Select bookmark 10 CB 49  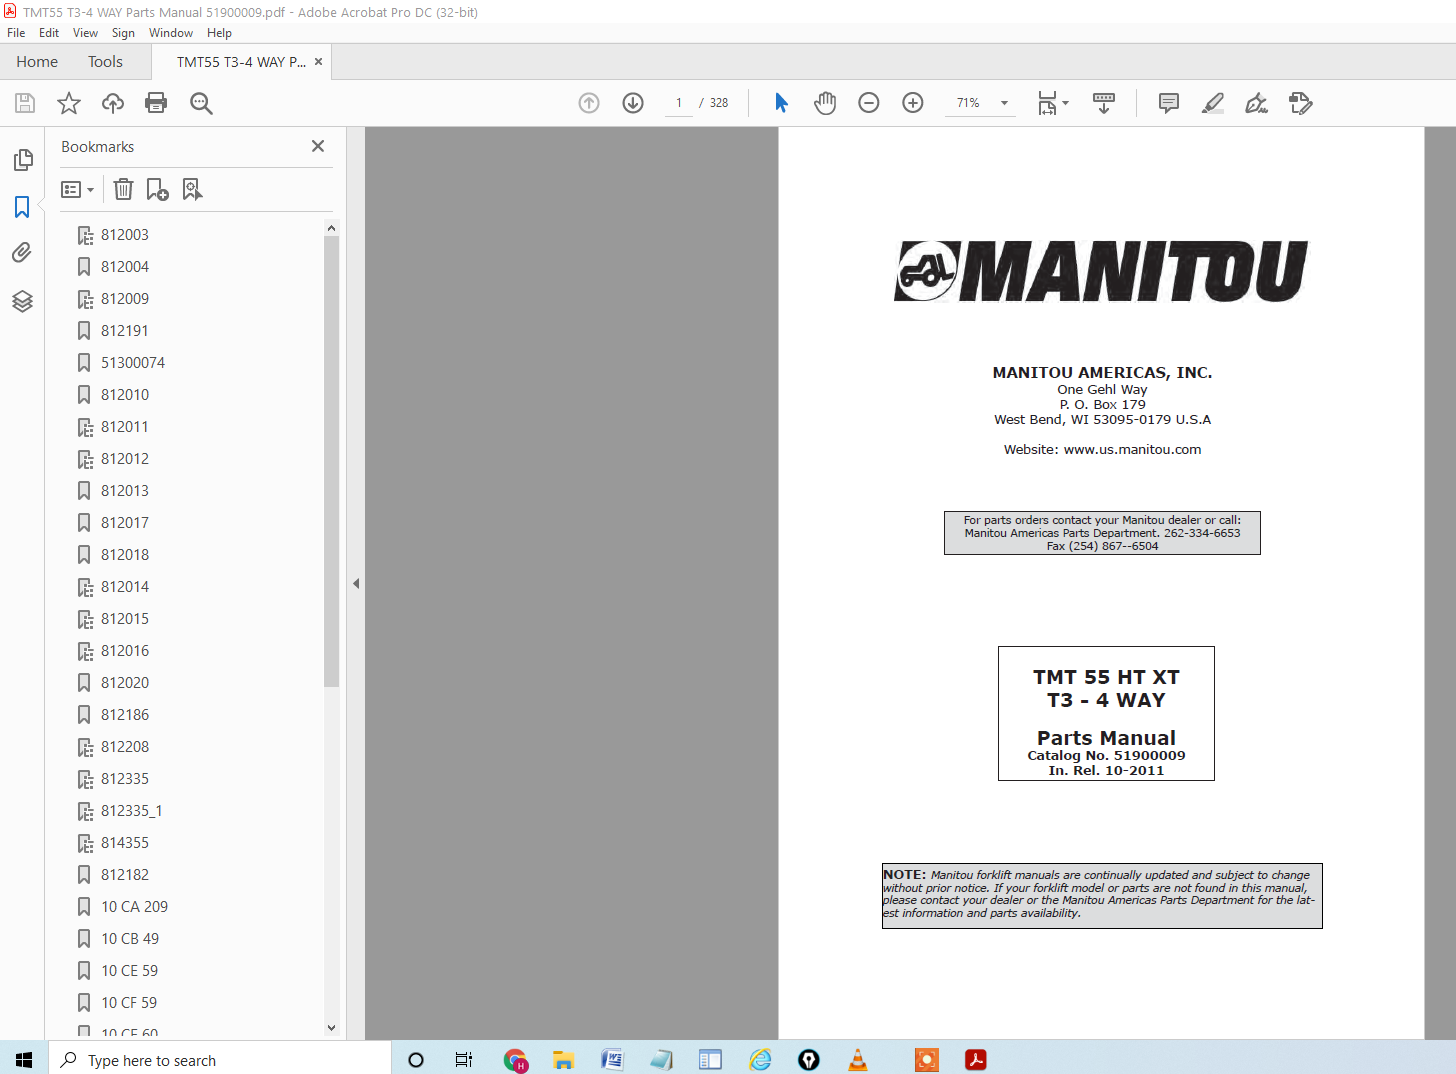130,939
